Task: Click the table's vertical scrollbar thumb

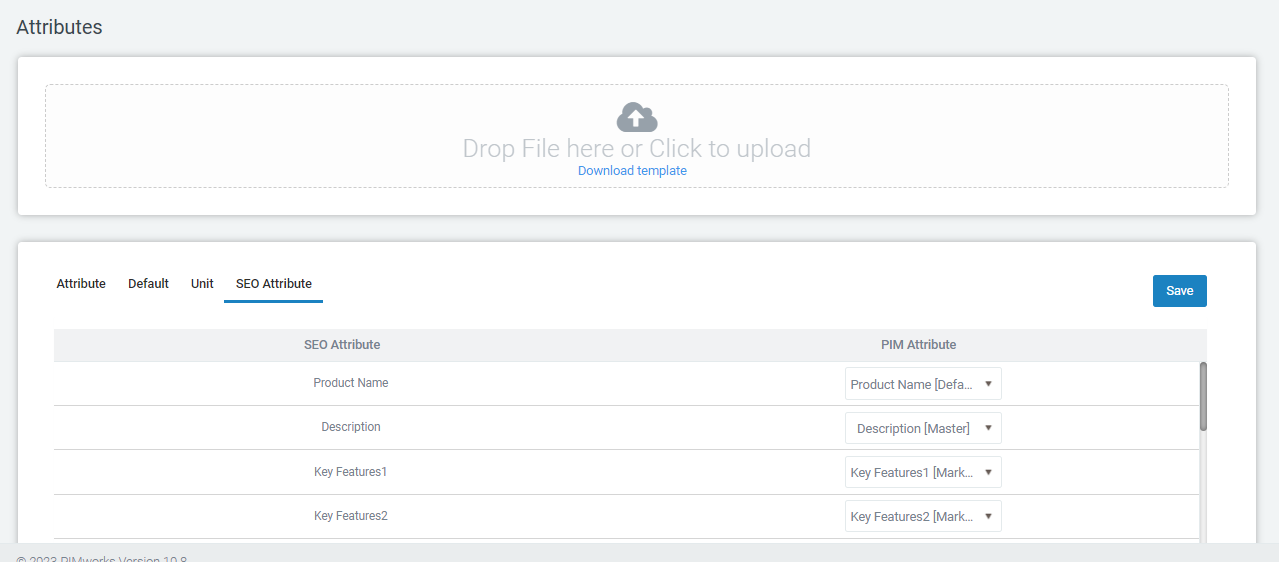Action: (x=1203, y=396)
